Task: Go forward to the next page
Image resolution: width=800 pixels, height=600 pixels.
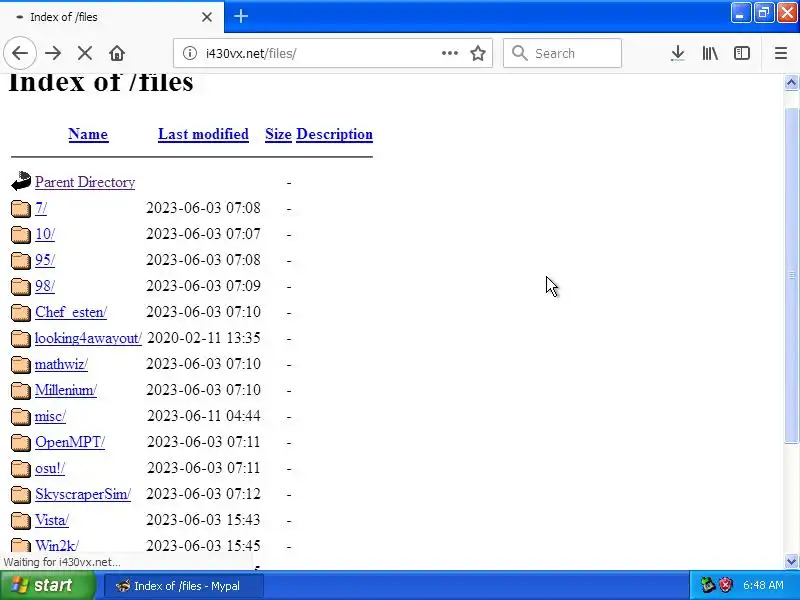Action: point(53,53)
